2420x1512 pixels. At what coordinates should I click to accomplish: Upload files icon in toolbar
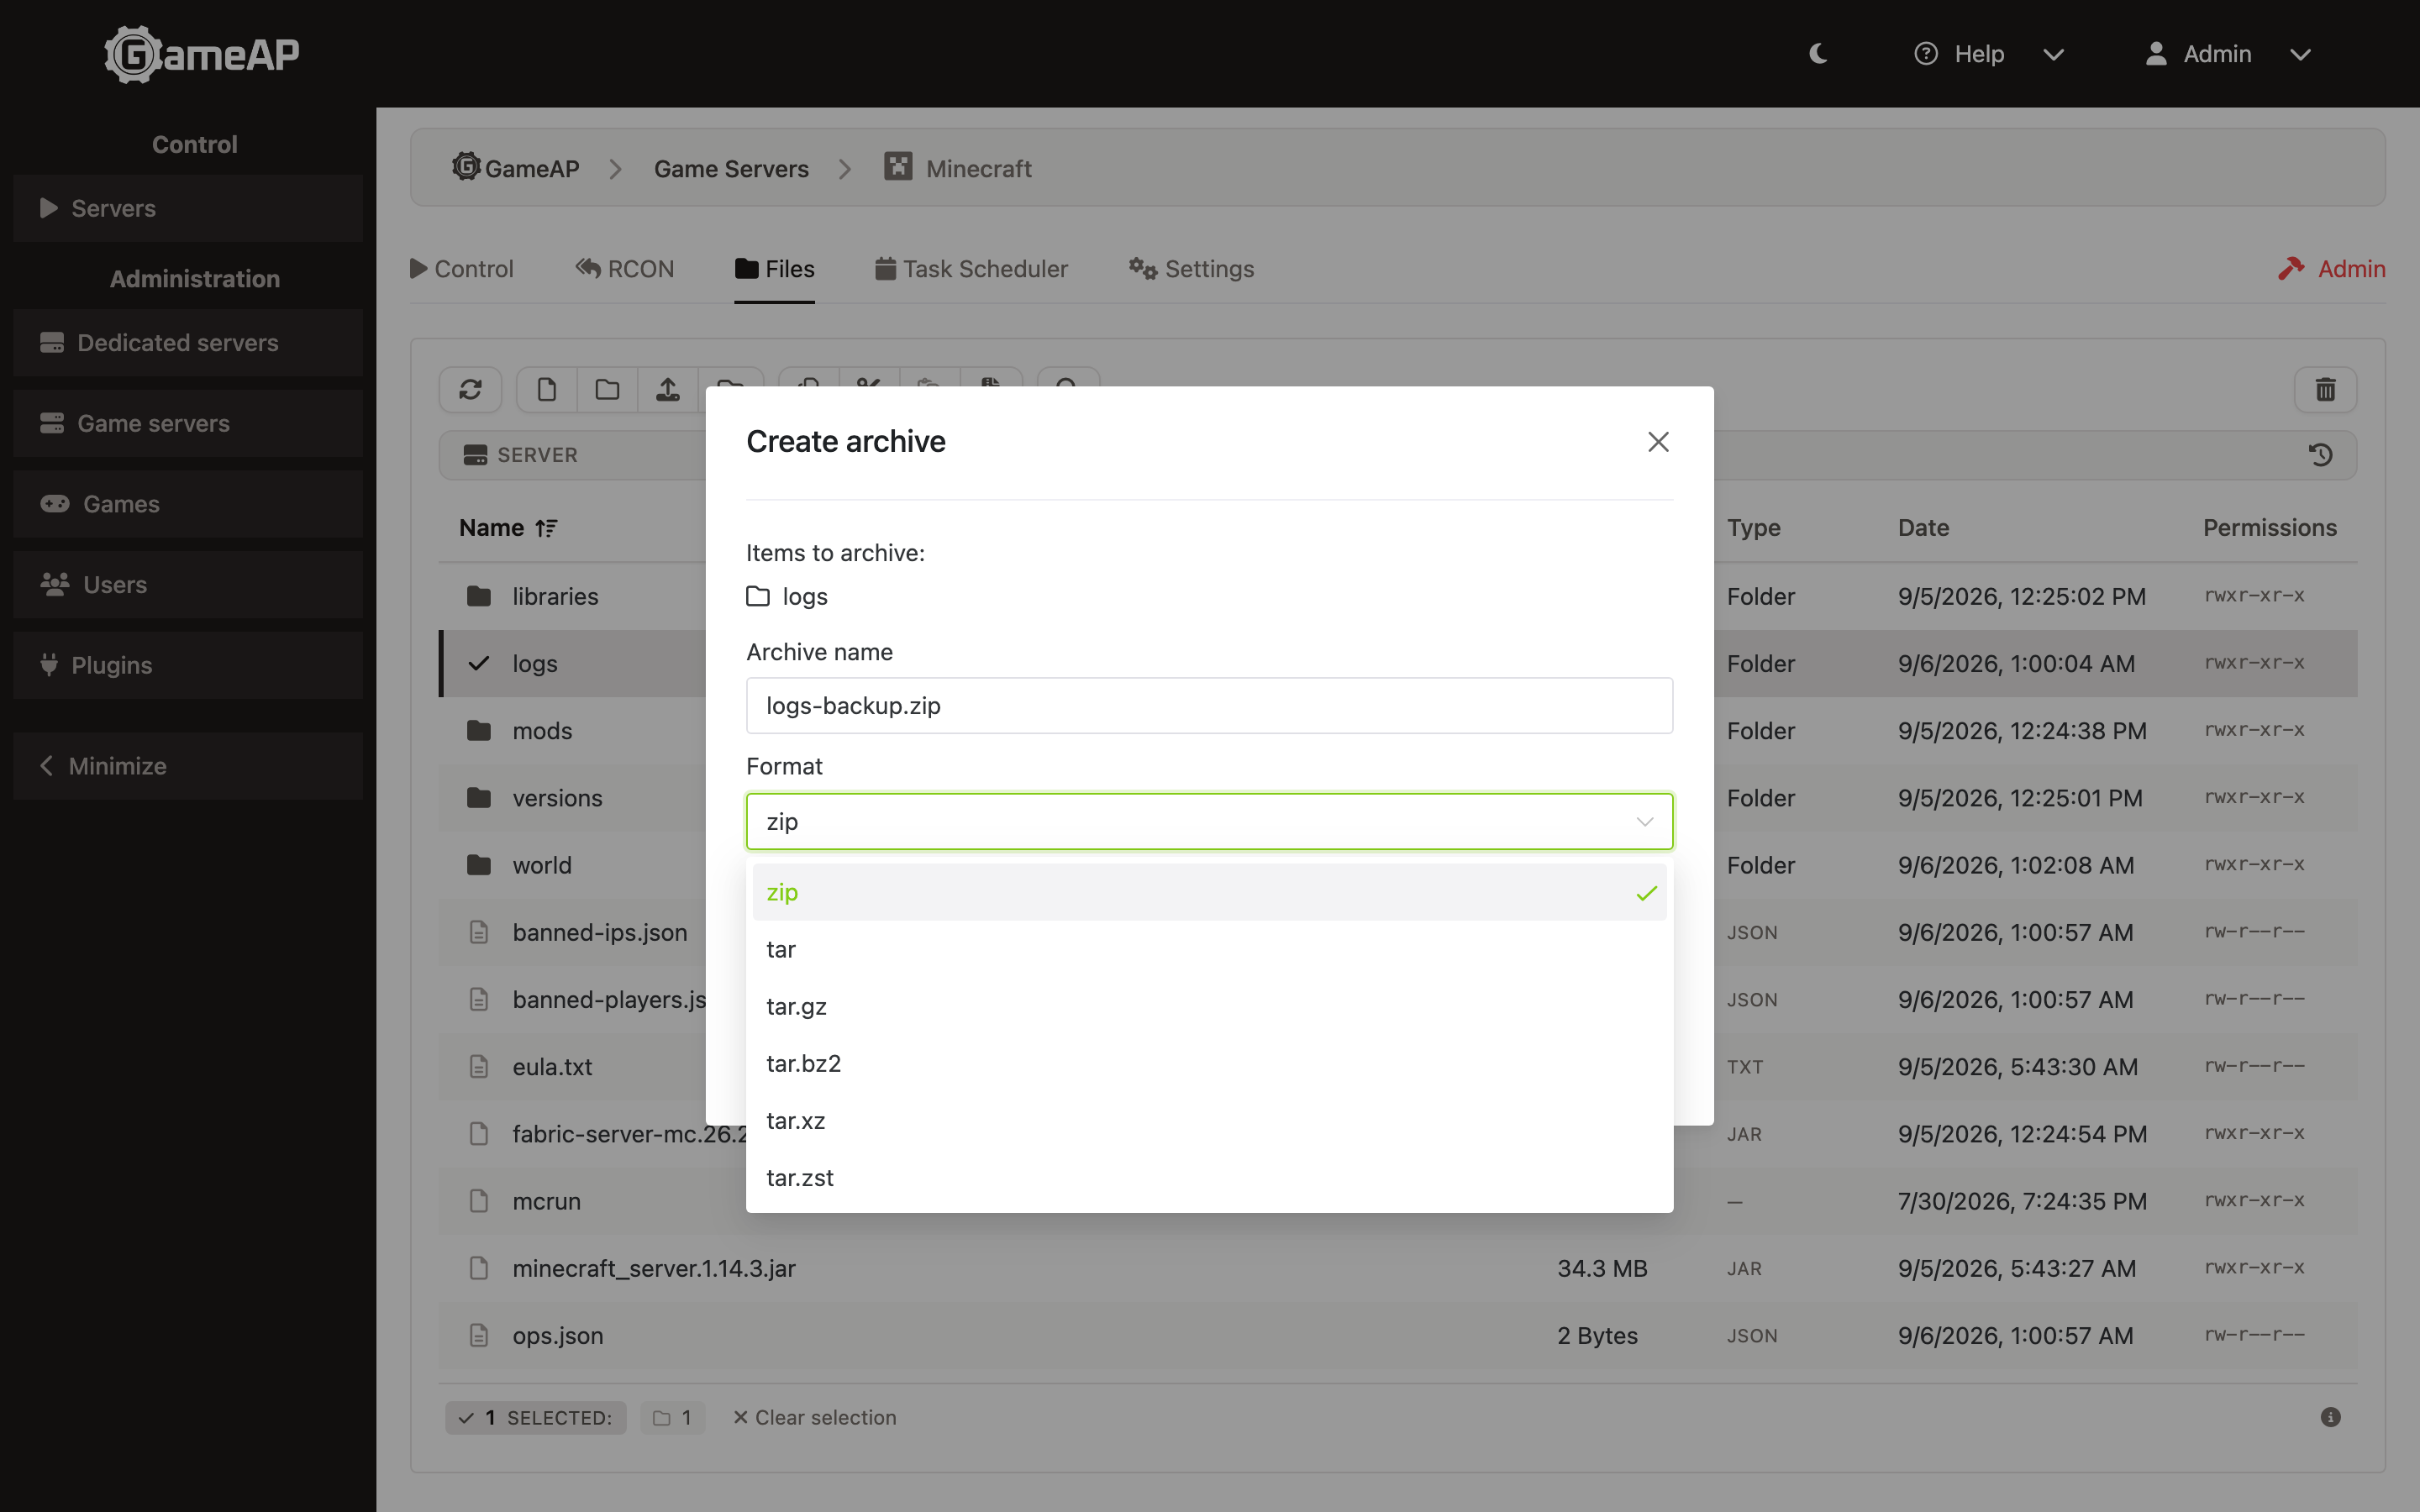pos(668,389)
